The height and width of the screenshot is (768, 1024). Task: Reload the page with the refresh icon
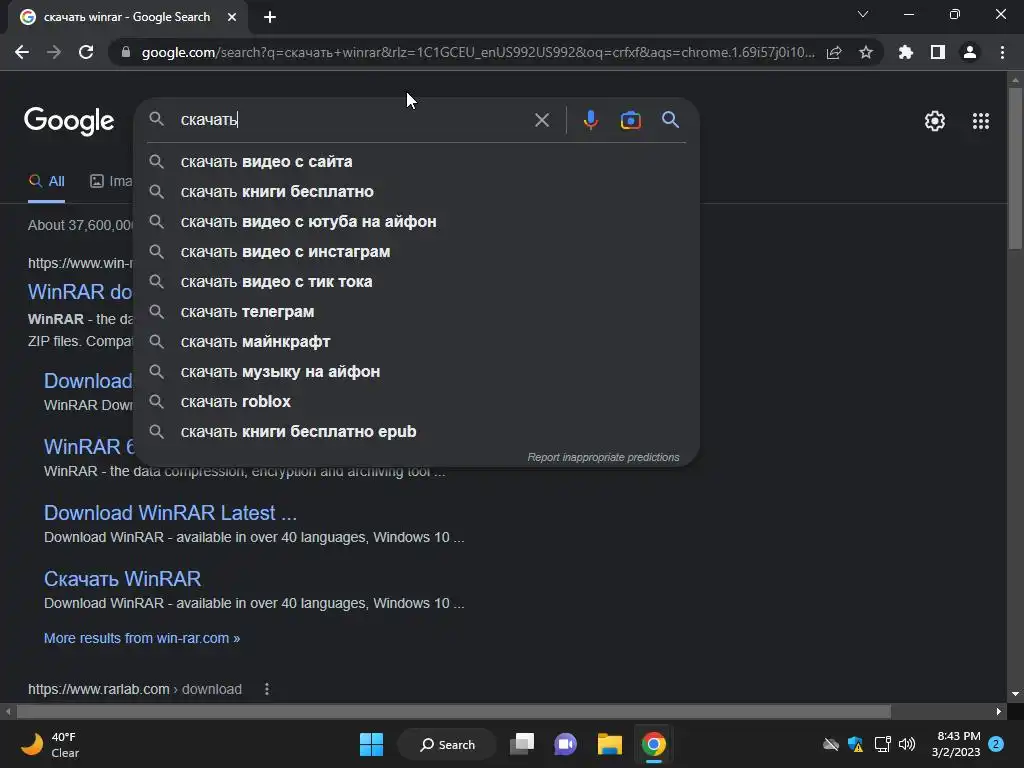(x=86, y=52)
